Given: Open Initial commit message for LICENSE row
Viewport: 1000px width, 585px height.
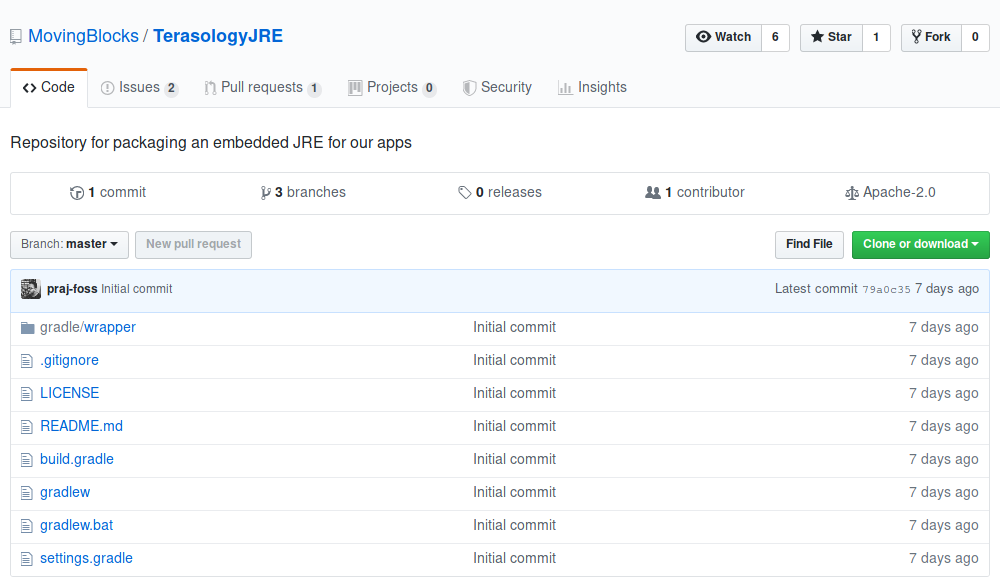Looking at the screenshot, I should 515,394.
